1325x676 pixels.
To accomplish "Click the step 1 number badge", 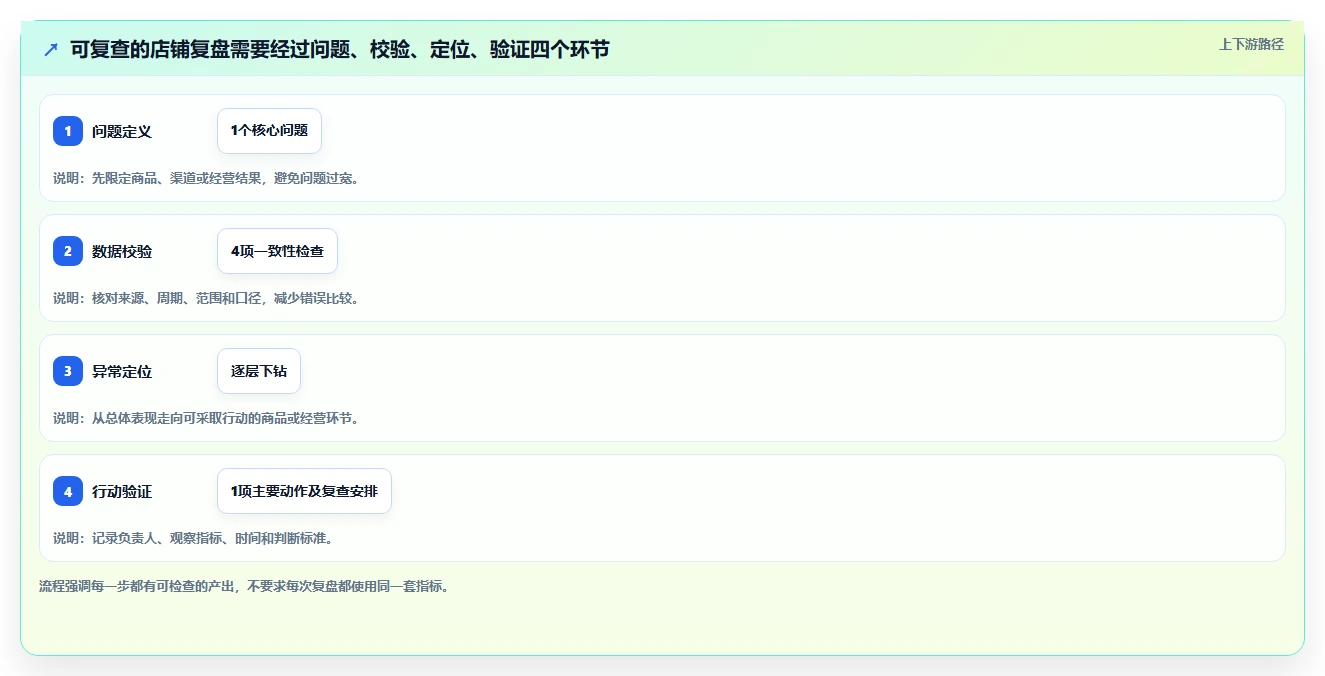I will point(68,131).
